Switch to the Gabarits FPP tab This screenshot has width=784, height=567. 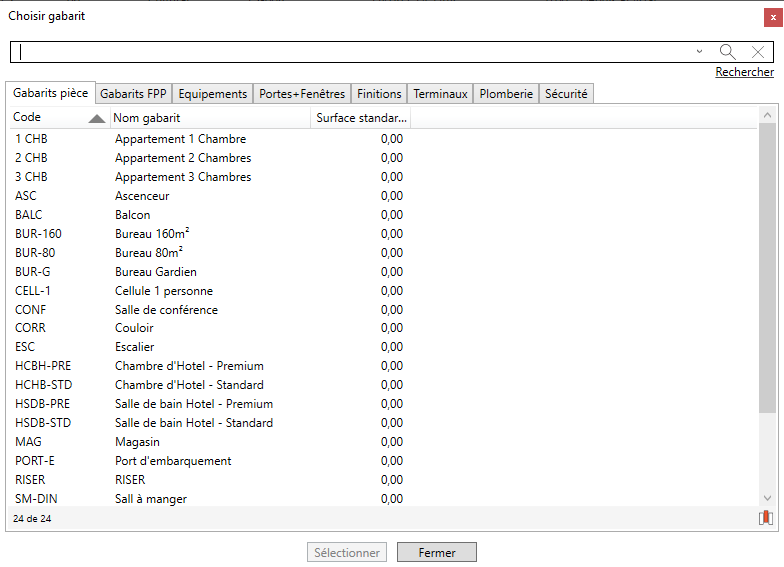pos(133,94)
